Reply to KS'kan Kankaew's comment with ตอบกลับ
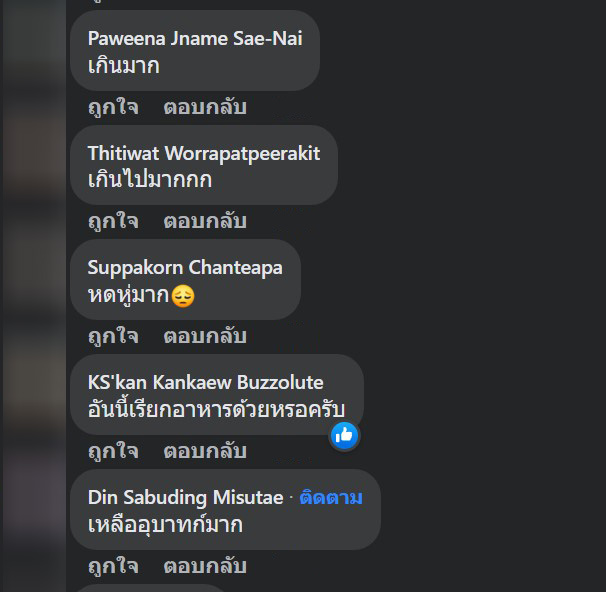 (205, 451)
